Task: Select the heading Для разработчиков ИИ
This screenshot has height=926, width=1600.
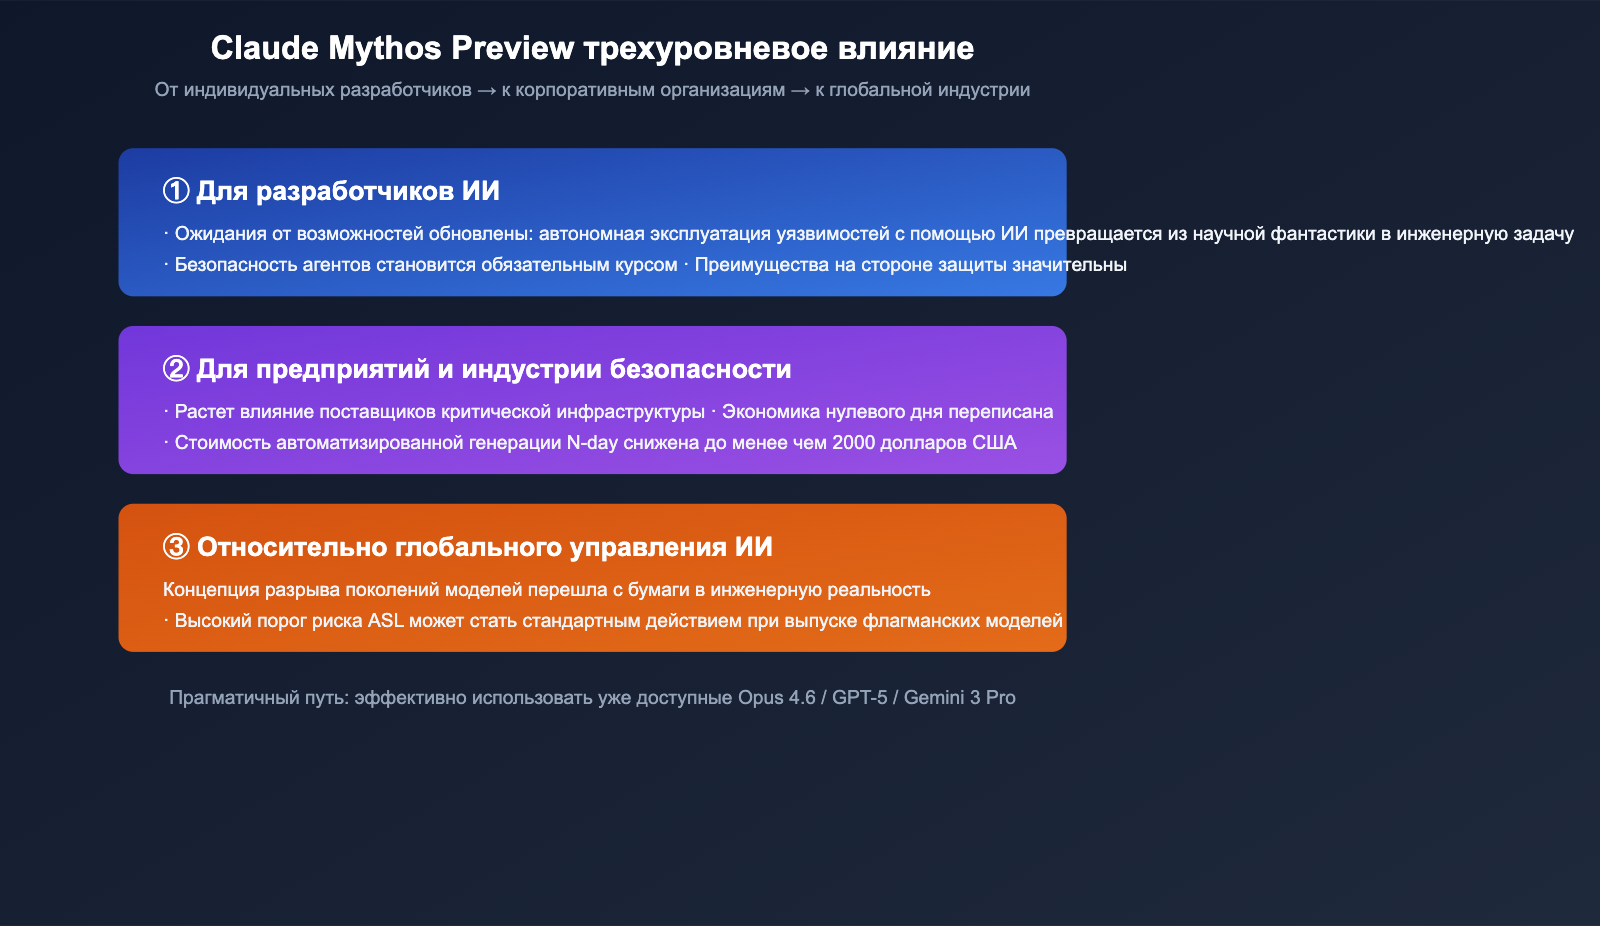Action: pyautogui.click(x=349, y=190)
